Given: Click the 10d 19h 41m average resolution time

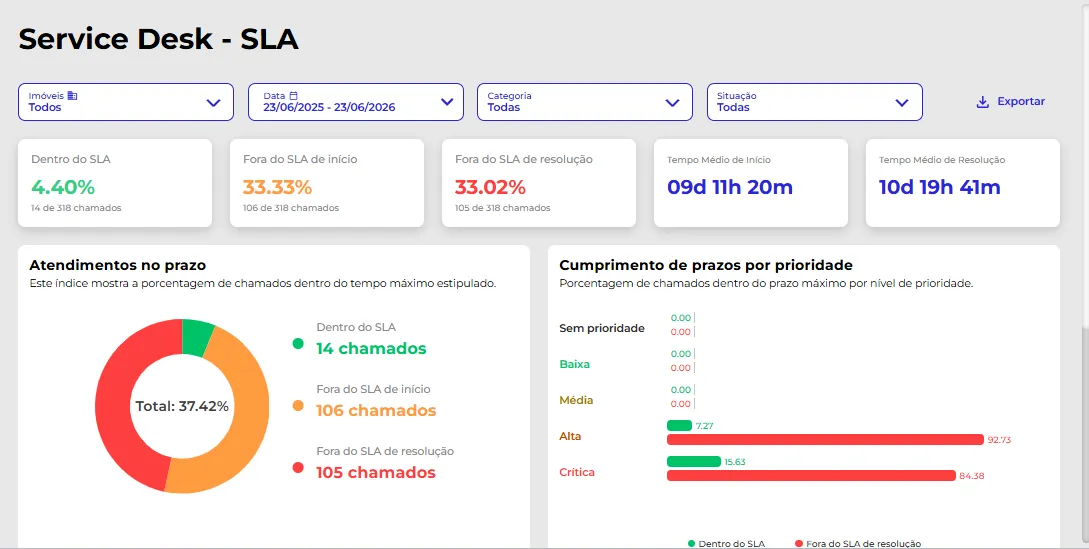Looking at the screenshot, I should point(940,187).
